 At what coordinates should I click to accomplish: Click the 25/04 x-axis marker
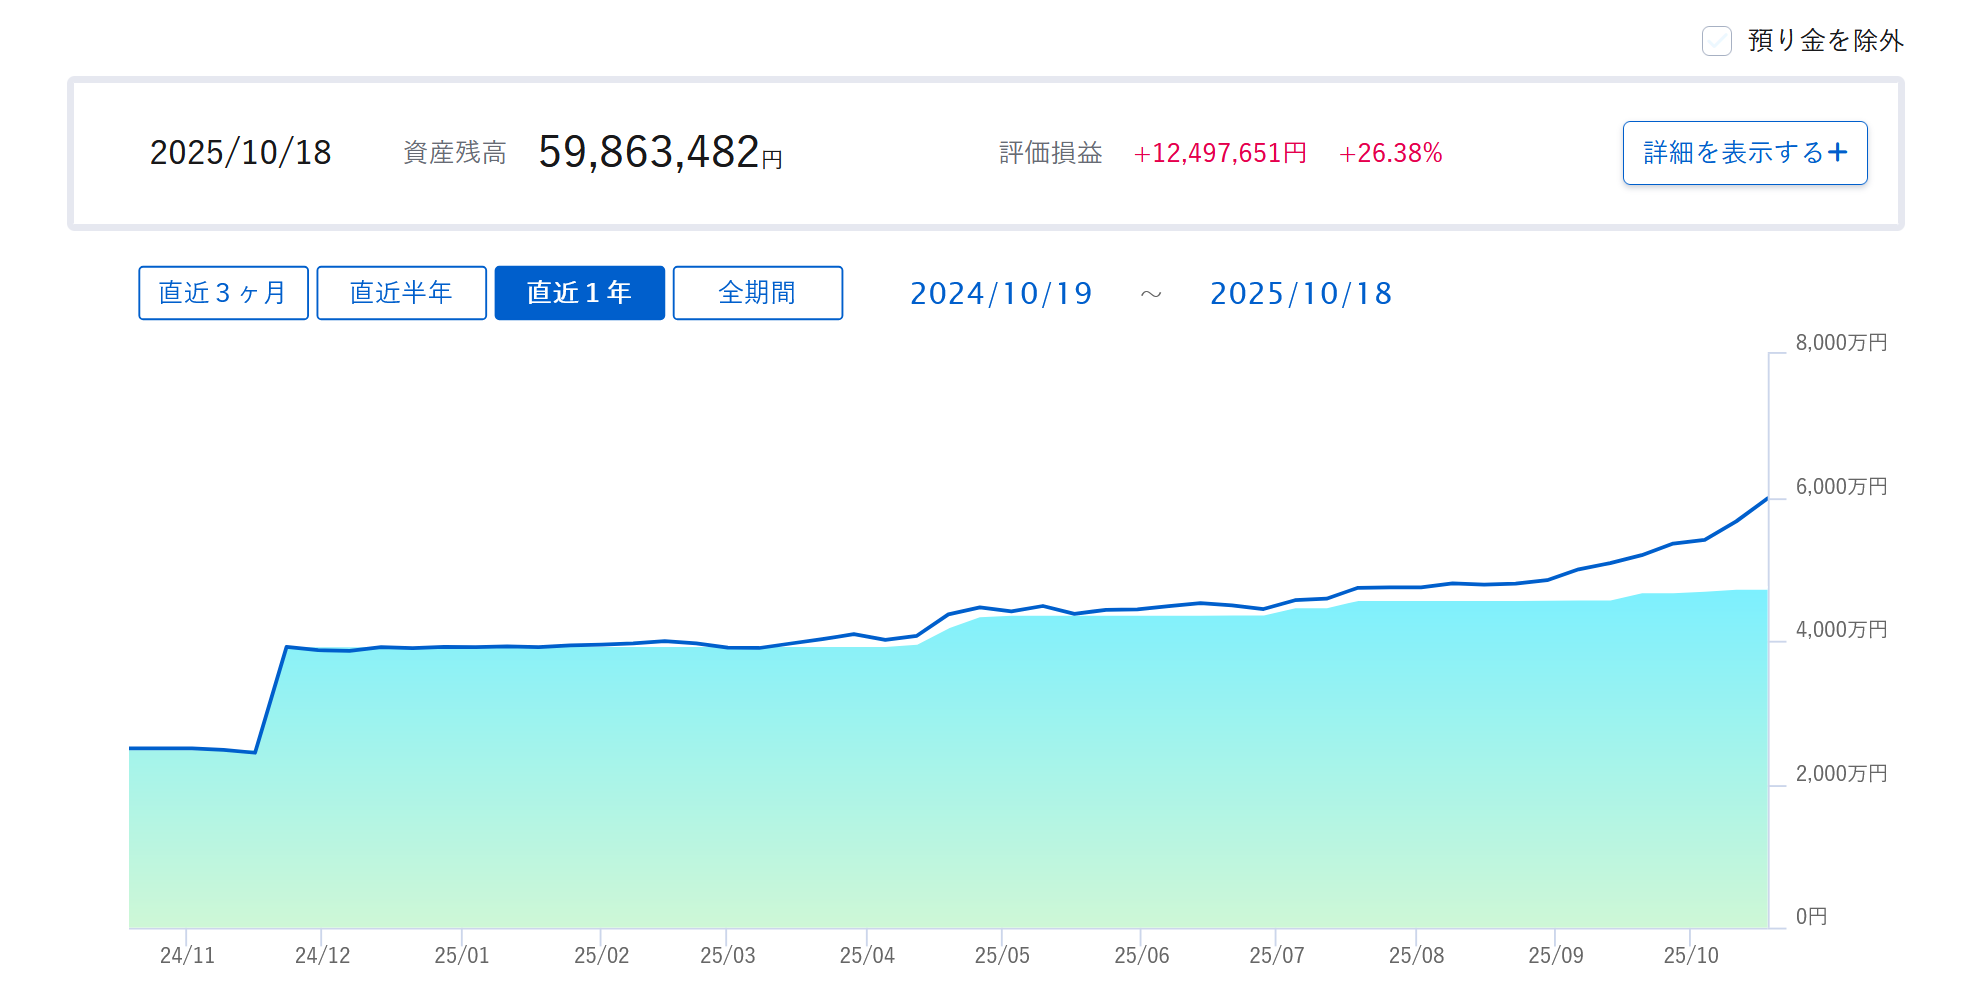coord(867,955)
